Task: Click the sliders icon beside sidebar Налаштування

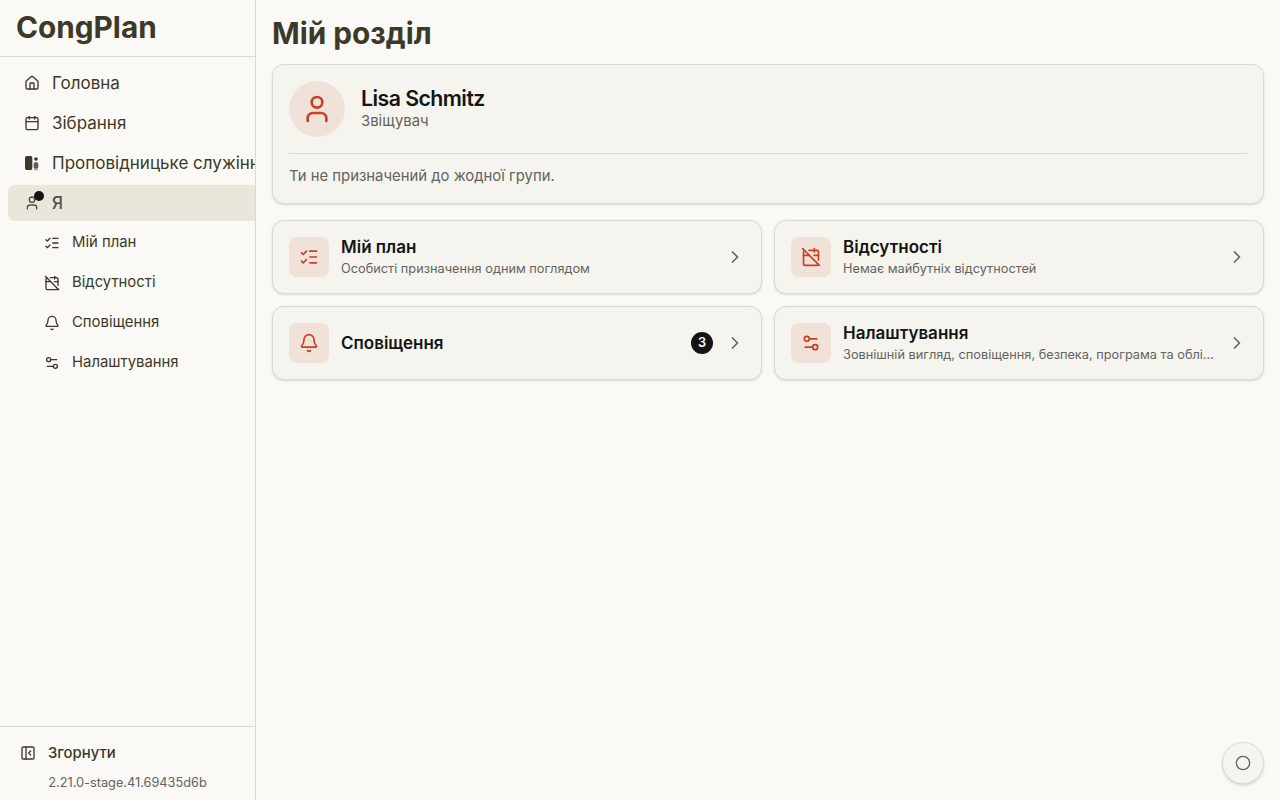Action: [x=52, y=362]
